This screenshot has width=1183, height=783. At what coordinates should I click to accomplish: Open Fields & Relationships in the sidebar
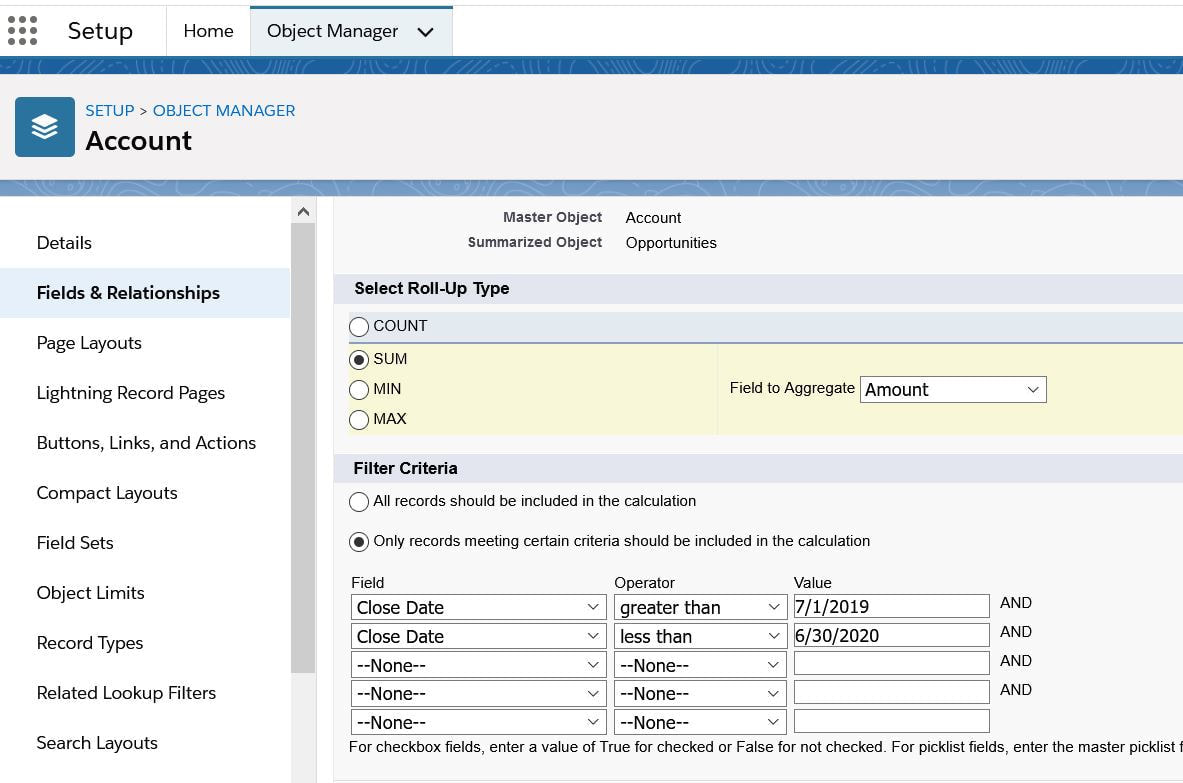click(128, 293)
